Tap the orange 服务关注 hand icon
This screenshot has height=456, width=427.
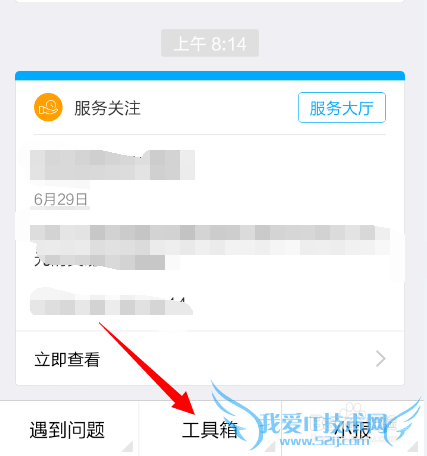48,107
